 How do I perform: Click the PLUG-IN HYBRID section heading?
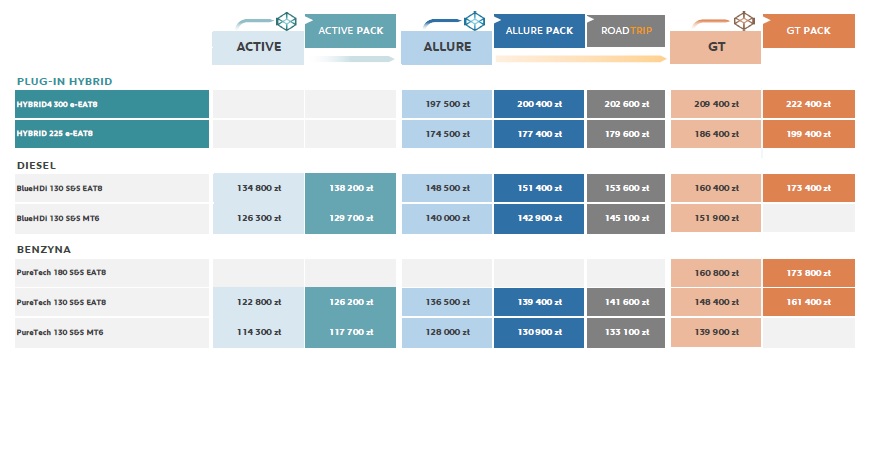[x=65, y=81]
